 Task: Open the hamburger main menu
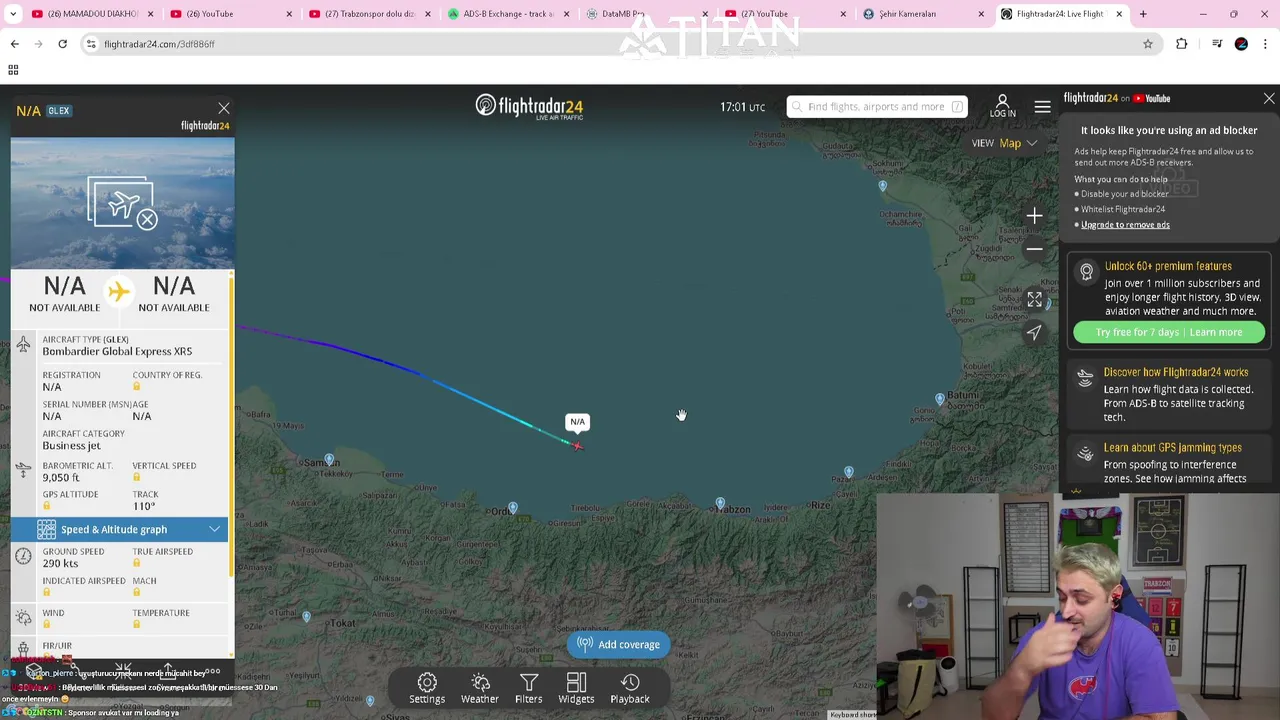click(x=1042, y=107)
